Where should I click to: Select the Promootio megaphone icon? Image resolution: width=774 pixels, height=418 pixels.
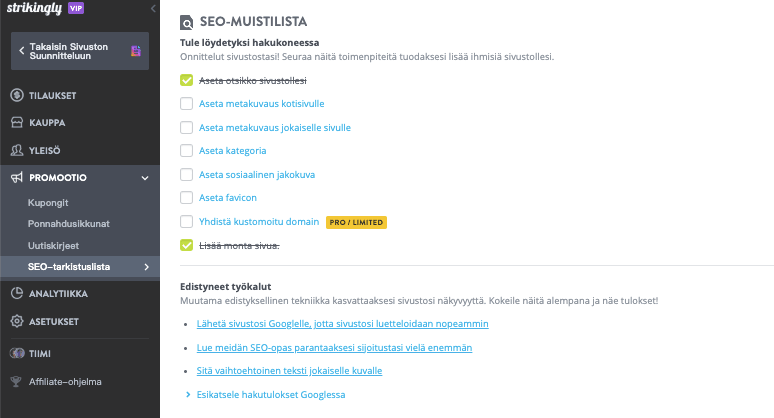(x=16, y=178)
